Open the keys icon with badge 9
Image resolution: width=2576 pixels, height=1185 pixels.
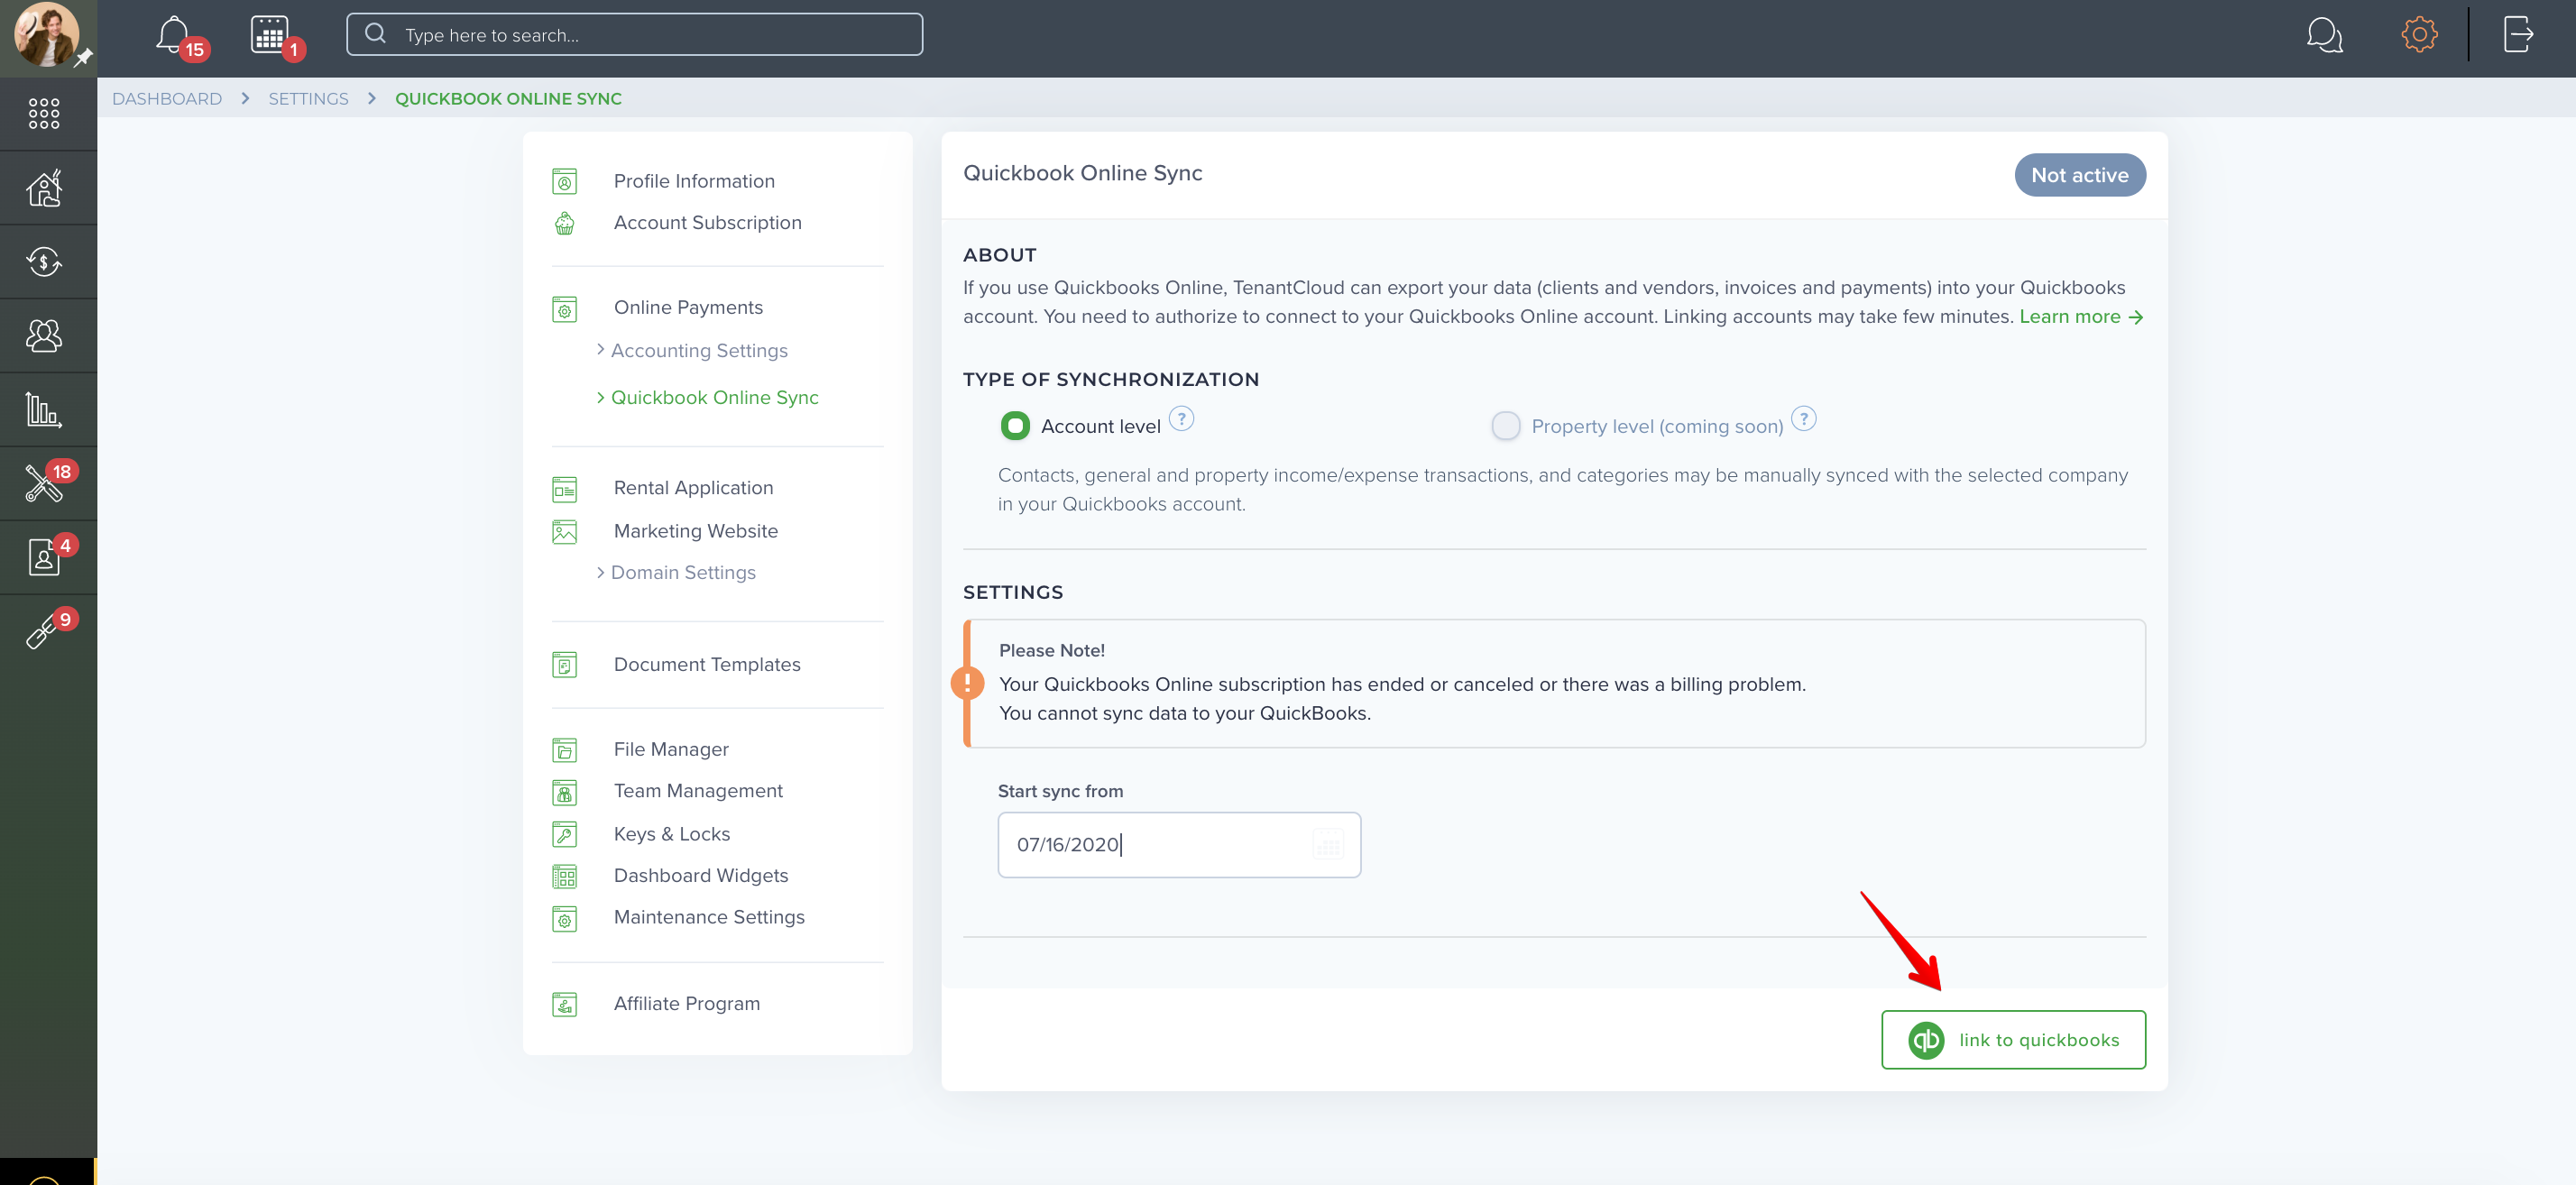(x=44, y=631)
